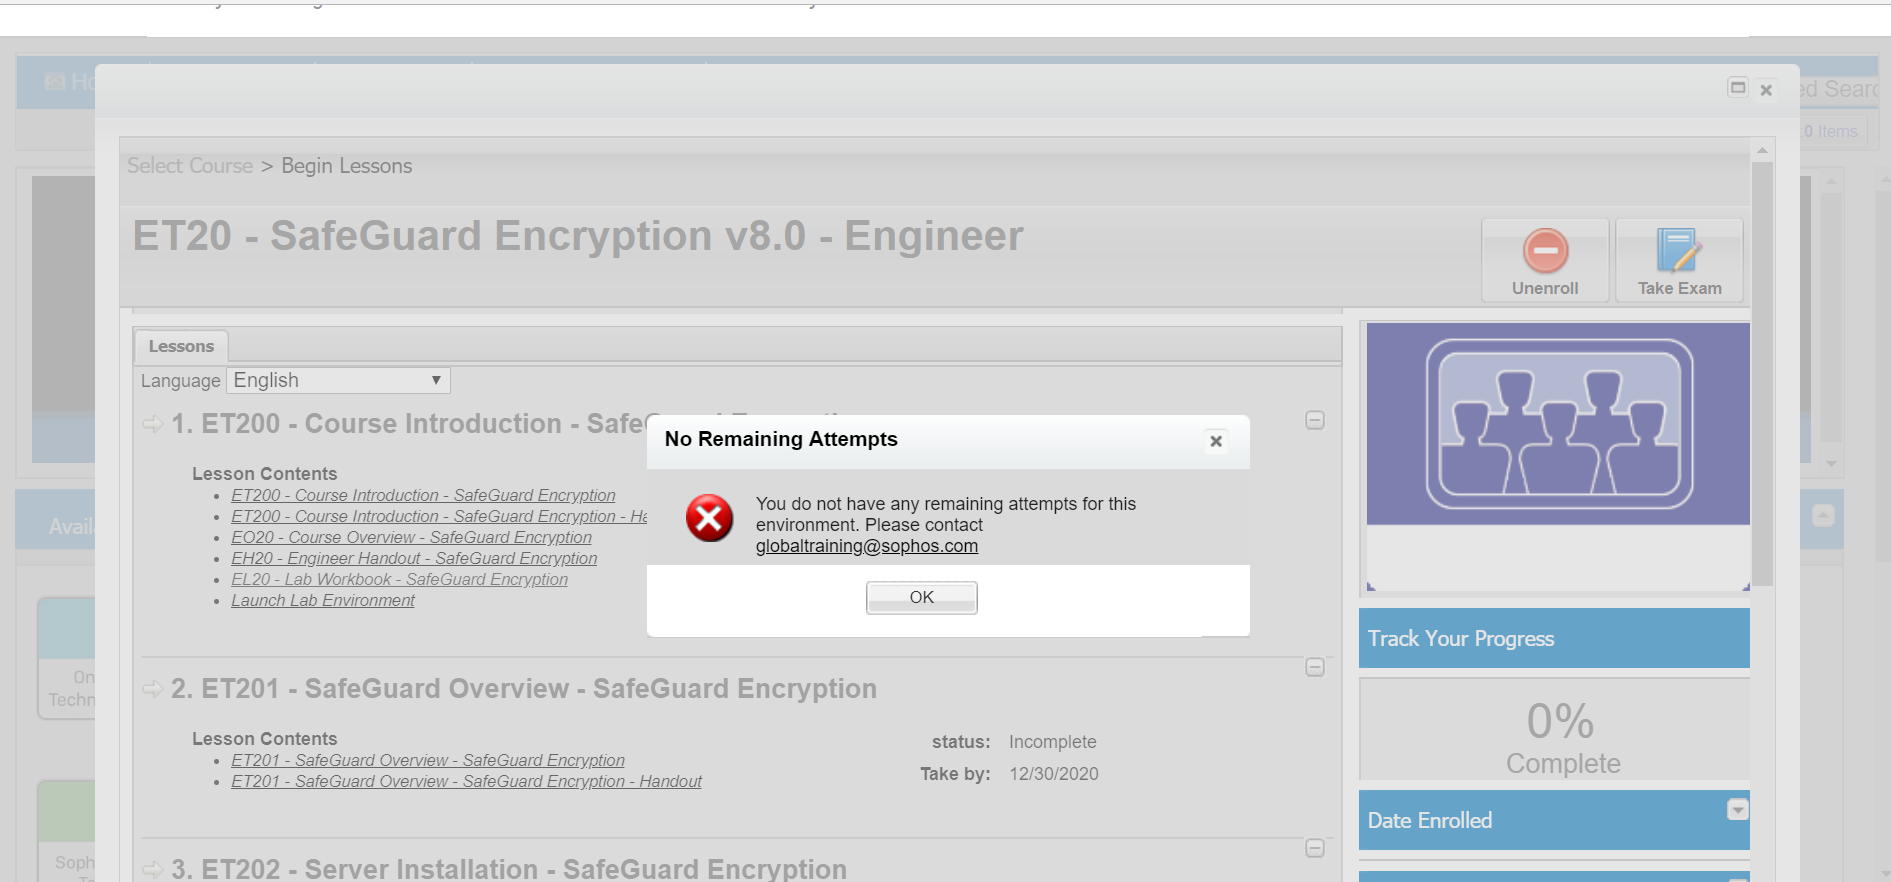
Task: Click the arrow icon beside lesson 1 heading
Action: tap(153, 424)
